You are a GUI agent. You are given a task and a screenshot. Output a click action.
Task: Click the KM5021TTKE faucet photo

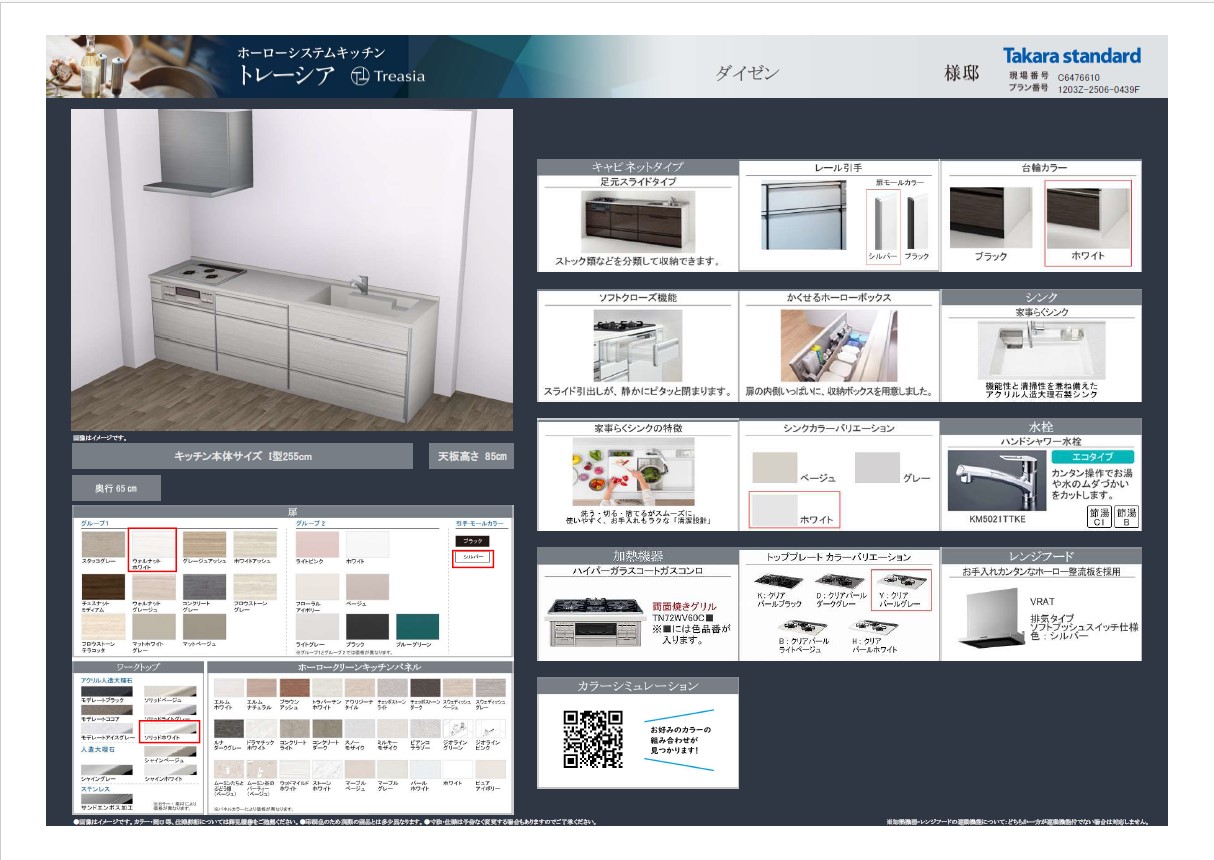(x=996, y=481)
